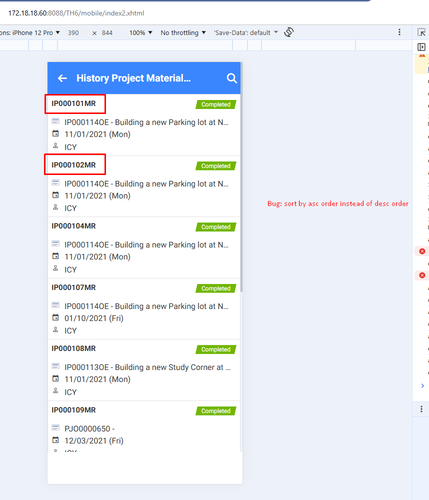Open record IP000109MR
This screenshot has width=429, height=500.
tap(144, 427)
